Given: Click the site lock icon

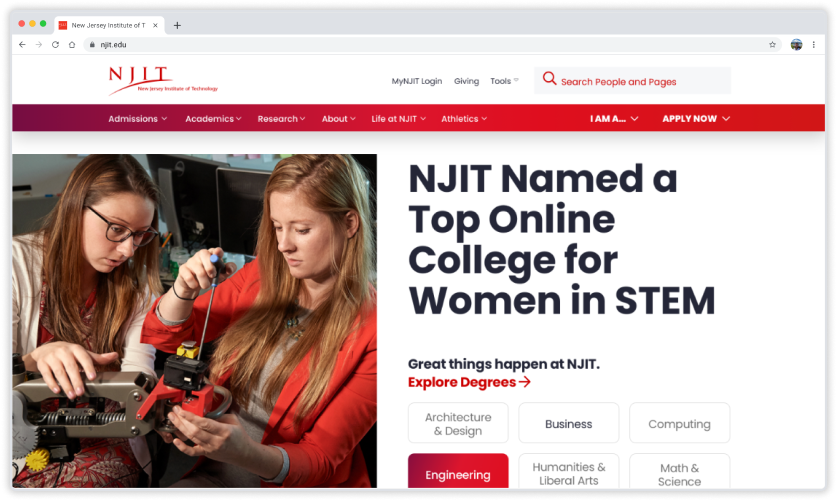Looking at the screenshot, I should click(x=92, y=45).
